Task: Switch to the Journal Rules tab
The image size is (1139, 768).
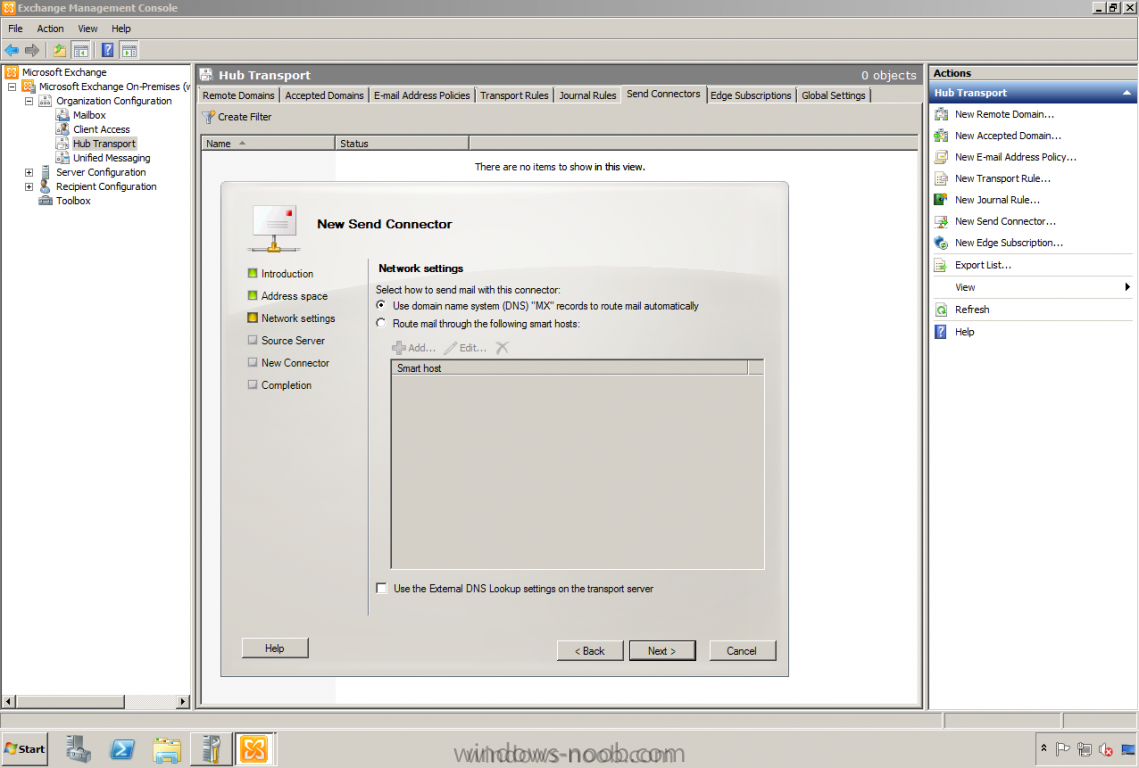Action: pos(587,95)
